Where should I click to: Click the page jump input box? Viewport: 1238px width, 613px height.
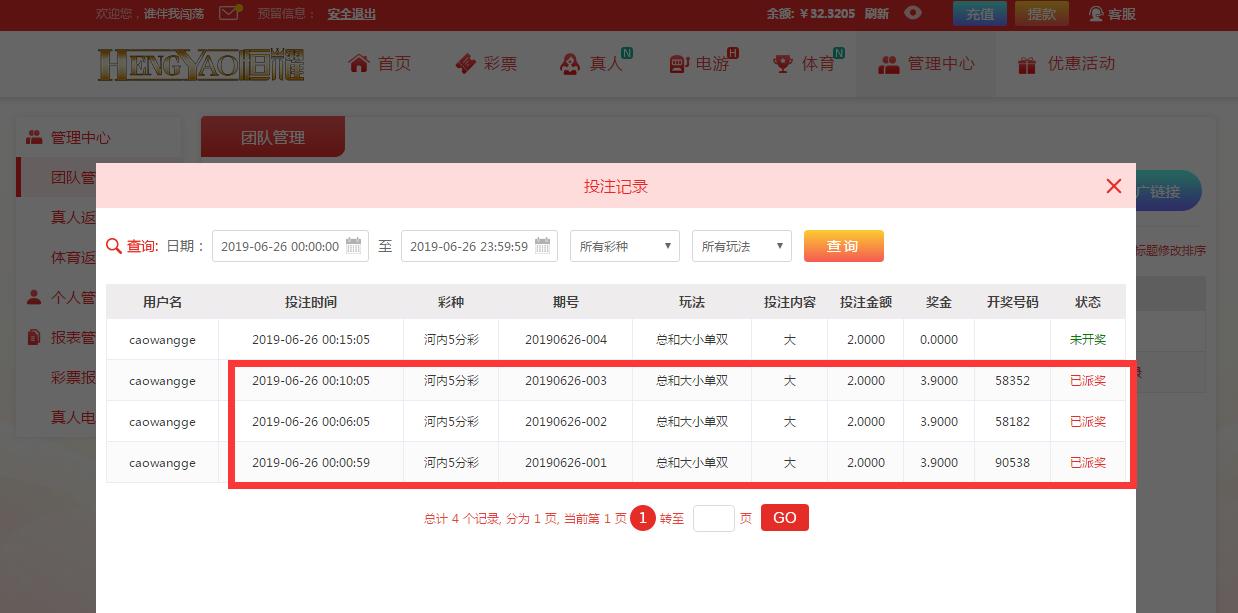[714, 518]
